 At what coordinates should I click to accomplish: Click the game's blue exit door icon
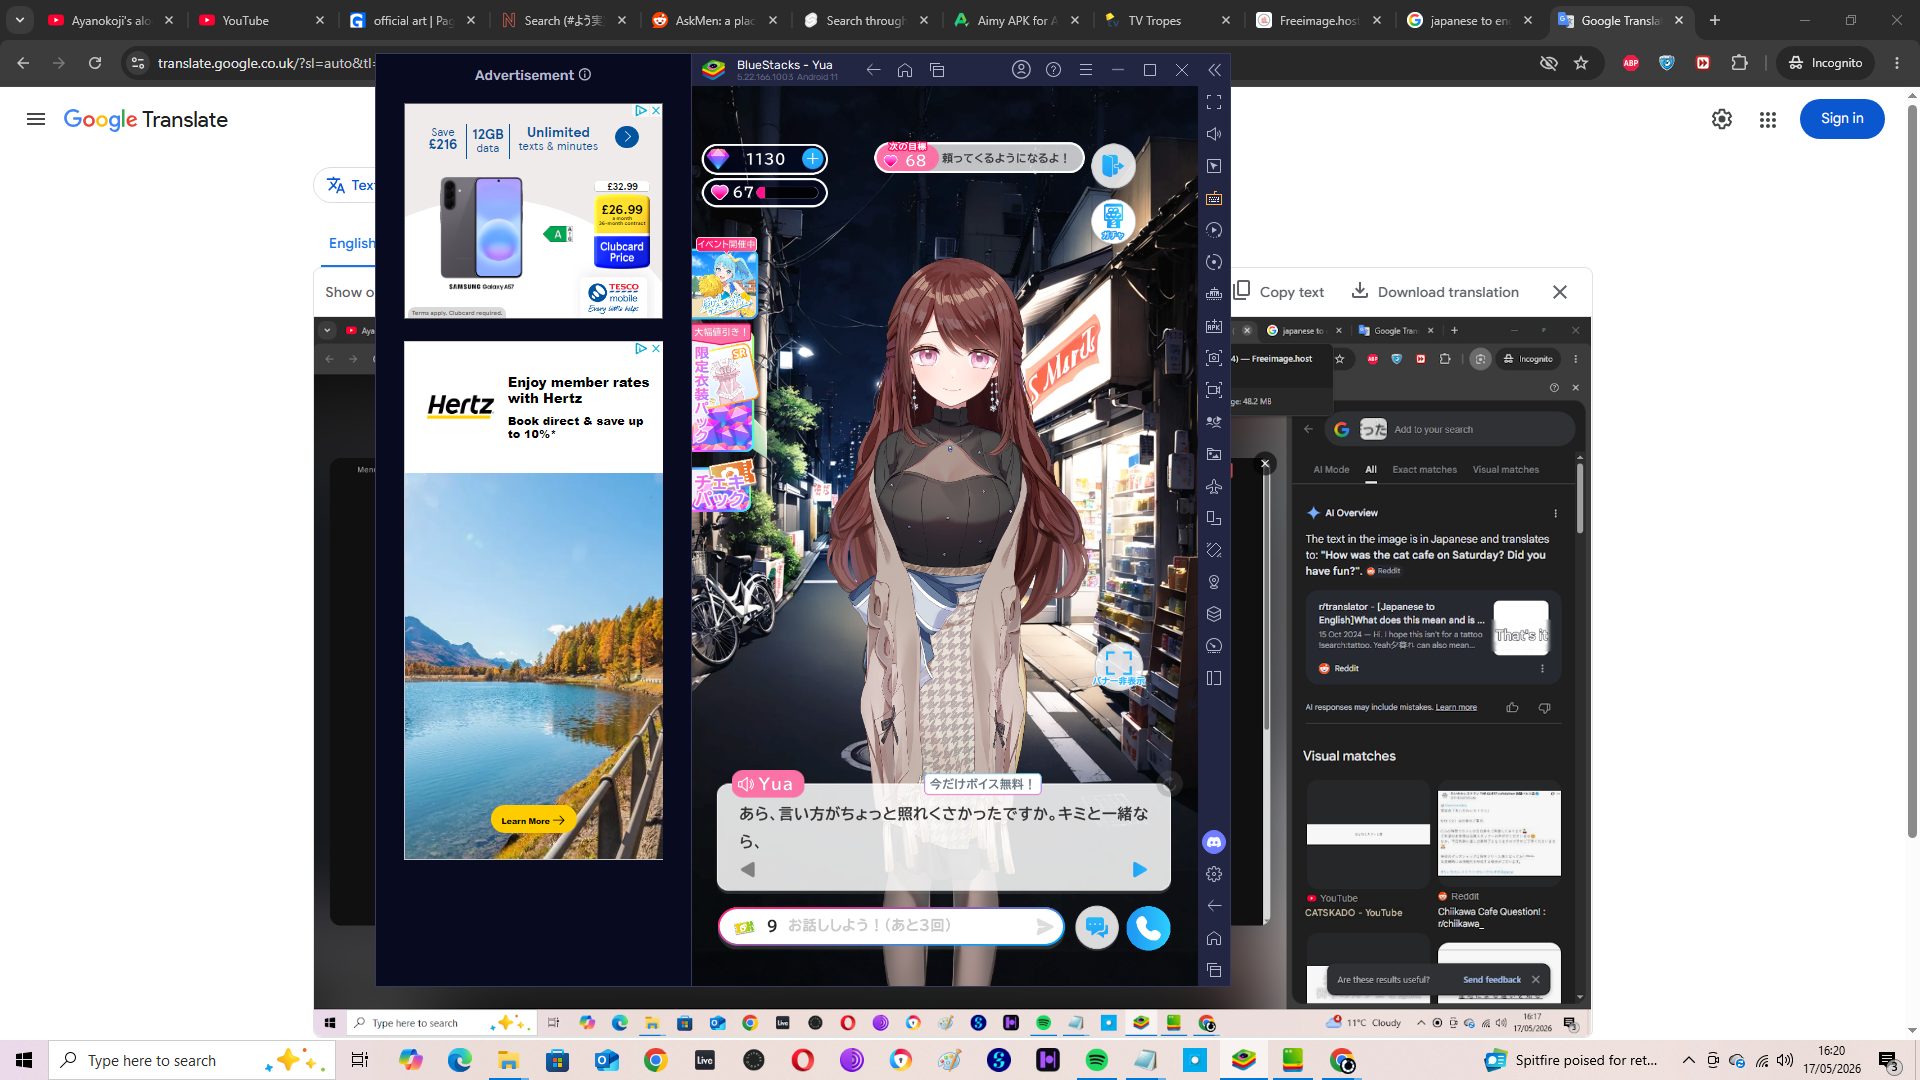point(1113,166)
